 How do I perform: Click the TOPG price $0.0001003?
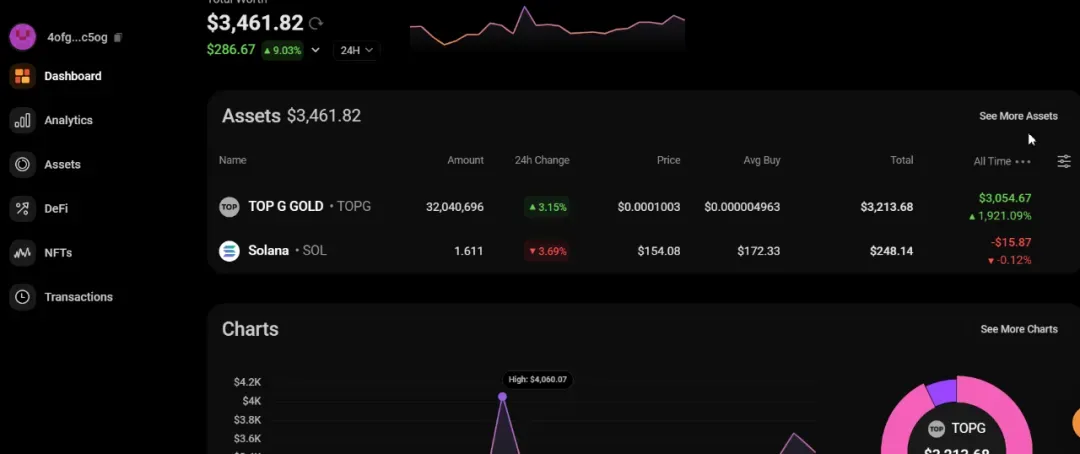(x=649, y=207)
